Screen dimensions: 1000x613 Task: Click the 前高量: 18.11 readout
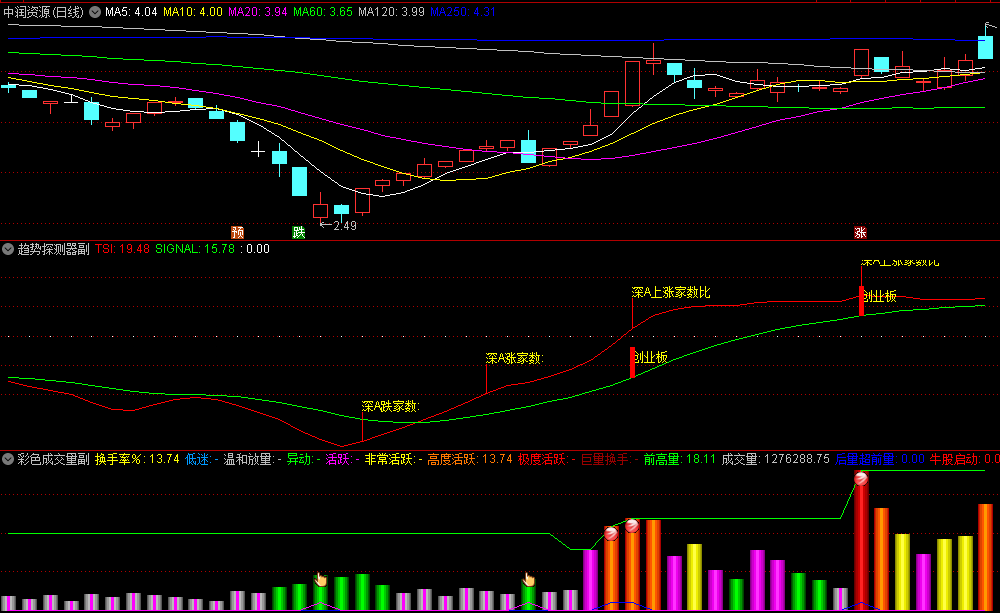(680, 459)
